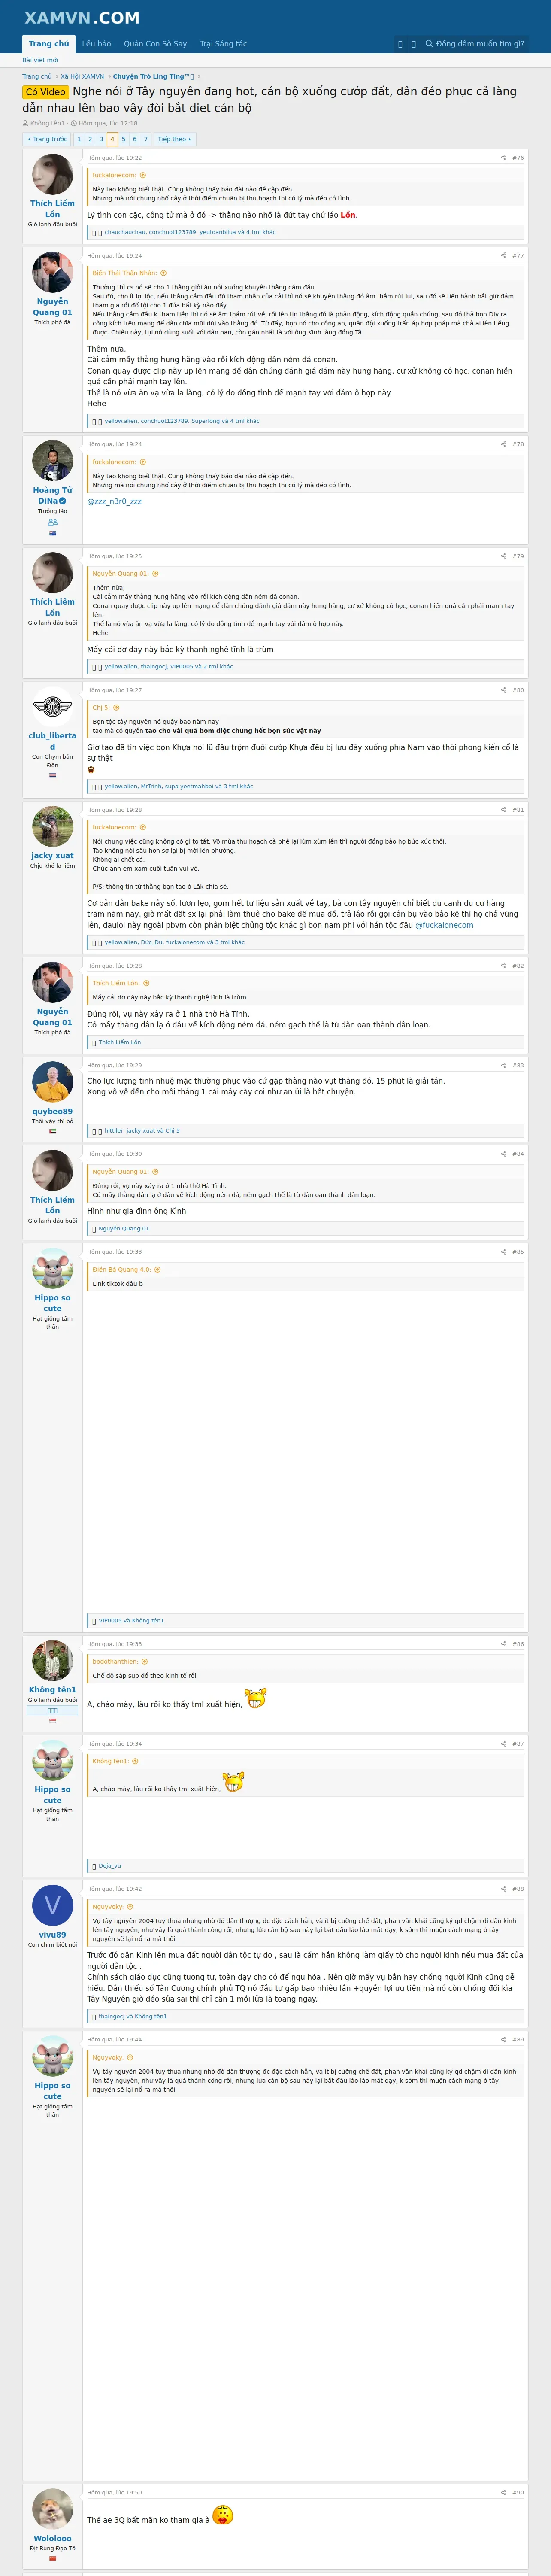
Task: Open username link jacky xuat
Action: [52, 856]
